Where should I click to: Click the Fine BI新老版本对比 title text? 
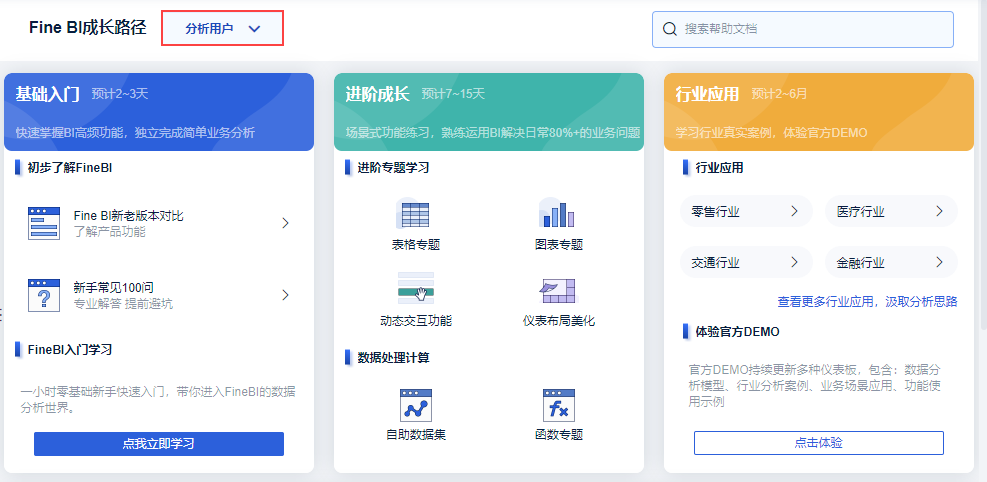pos(128,216)
